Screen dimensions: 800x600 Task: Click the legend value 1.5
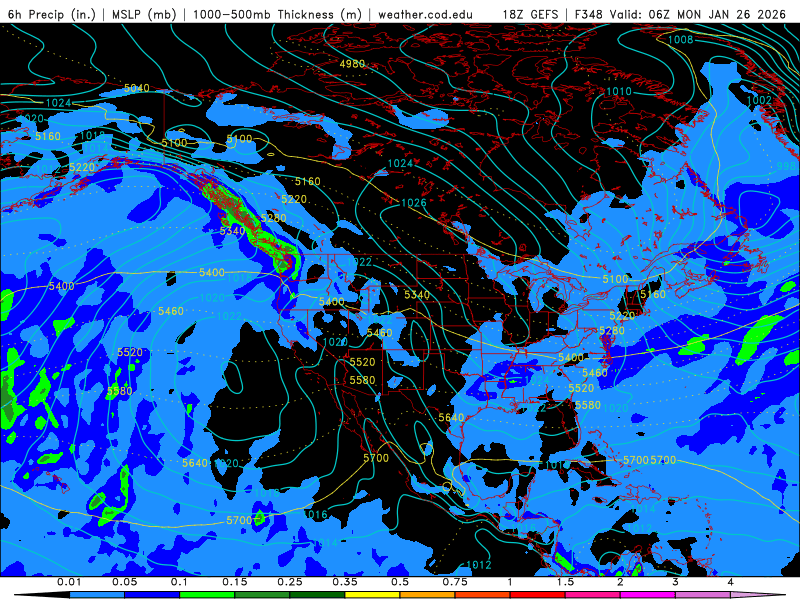565,582
